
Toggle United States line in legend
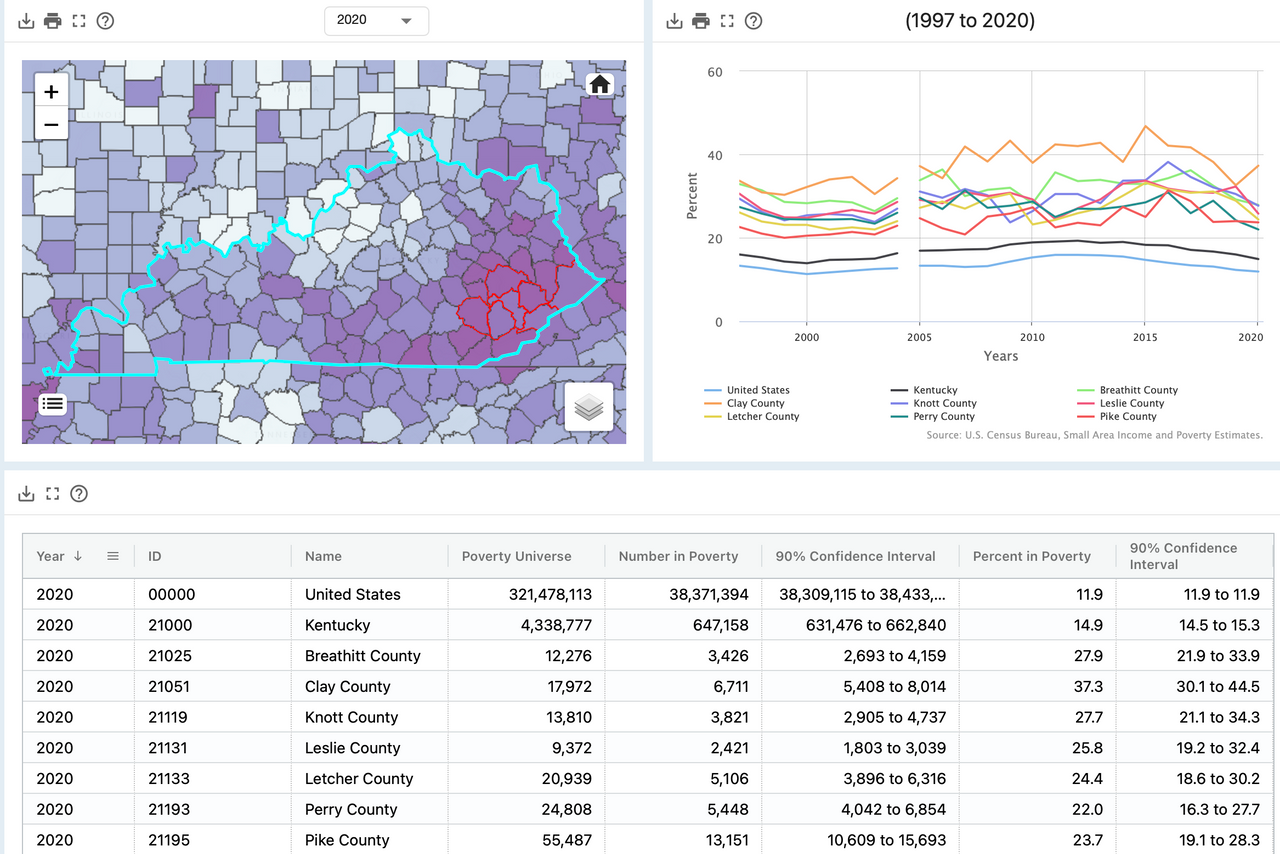tap(757, 390)
